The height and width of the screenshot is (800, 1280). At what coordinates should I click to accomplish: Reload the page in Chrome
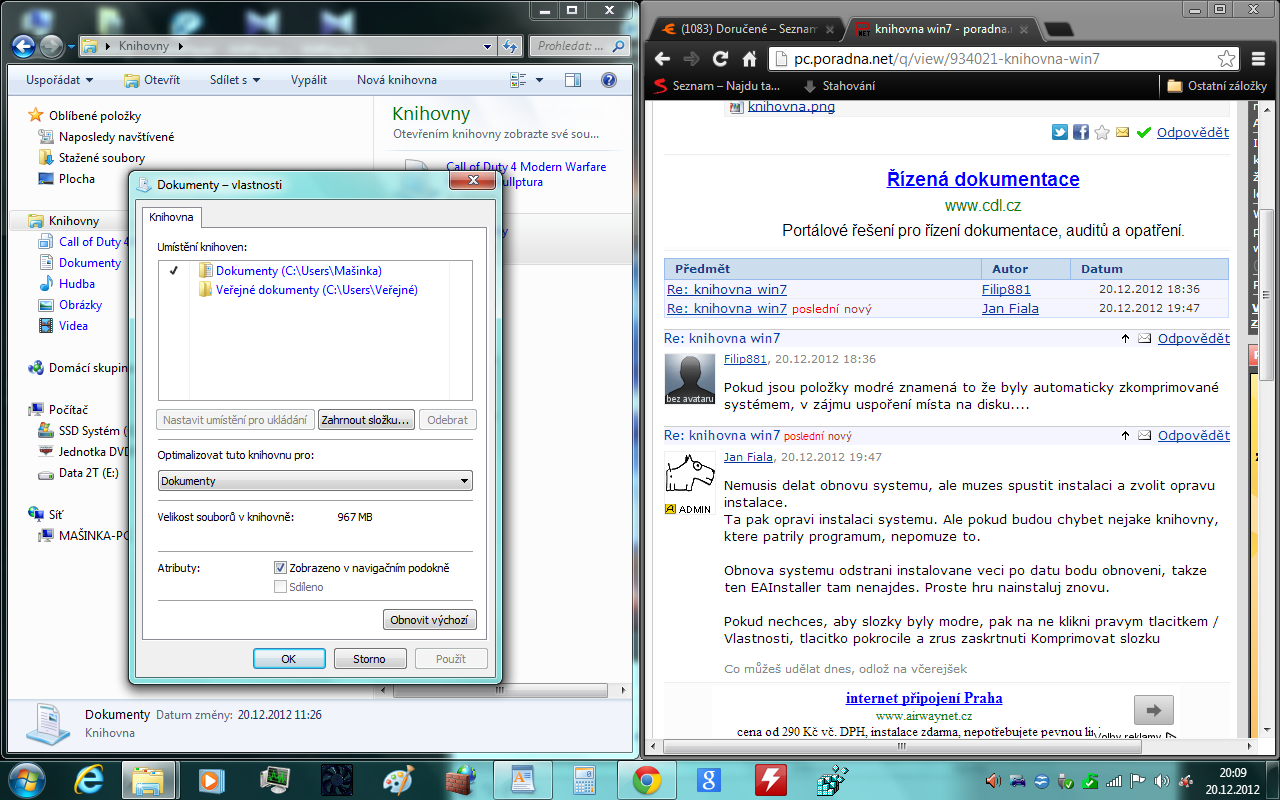[720, 58]
